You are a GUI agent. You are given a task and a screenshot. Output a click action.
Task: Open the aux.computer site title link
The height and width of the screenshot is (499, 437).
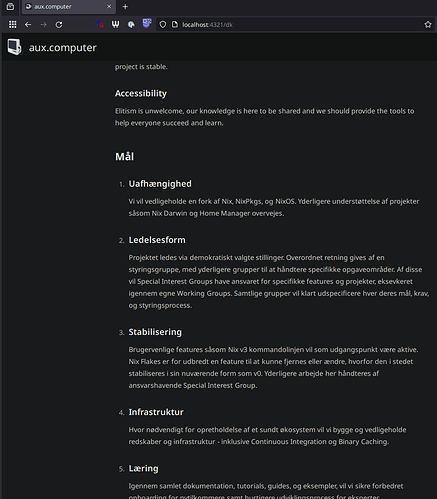[x=62, y=47]
